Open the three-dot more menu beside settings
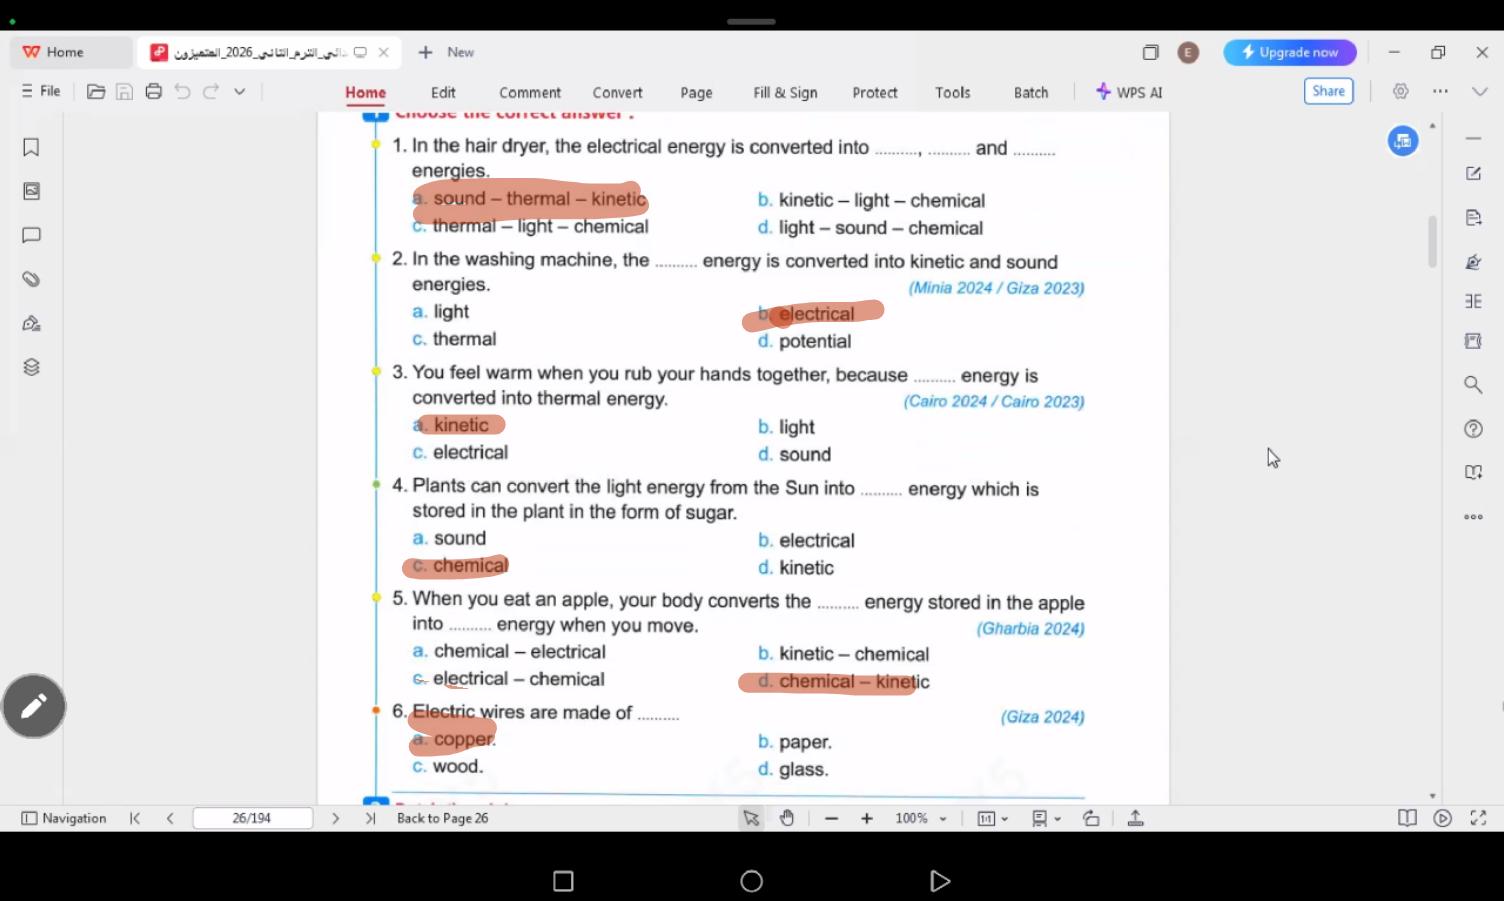1504x901 pixels. tap(1440, 91)
